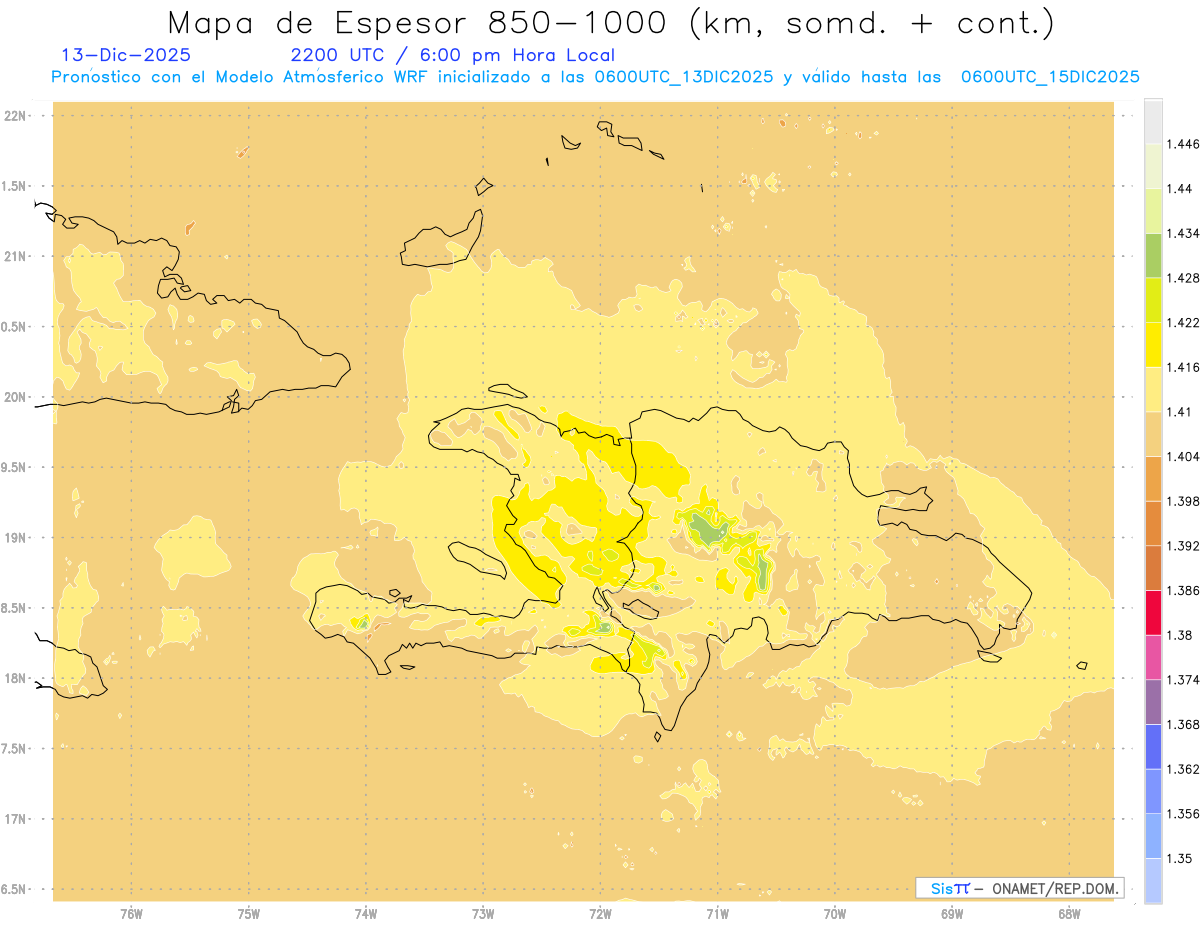1200x927 pixels.
Task: Click the light gray top colorbar segment
Action: tap(1153, 121)
